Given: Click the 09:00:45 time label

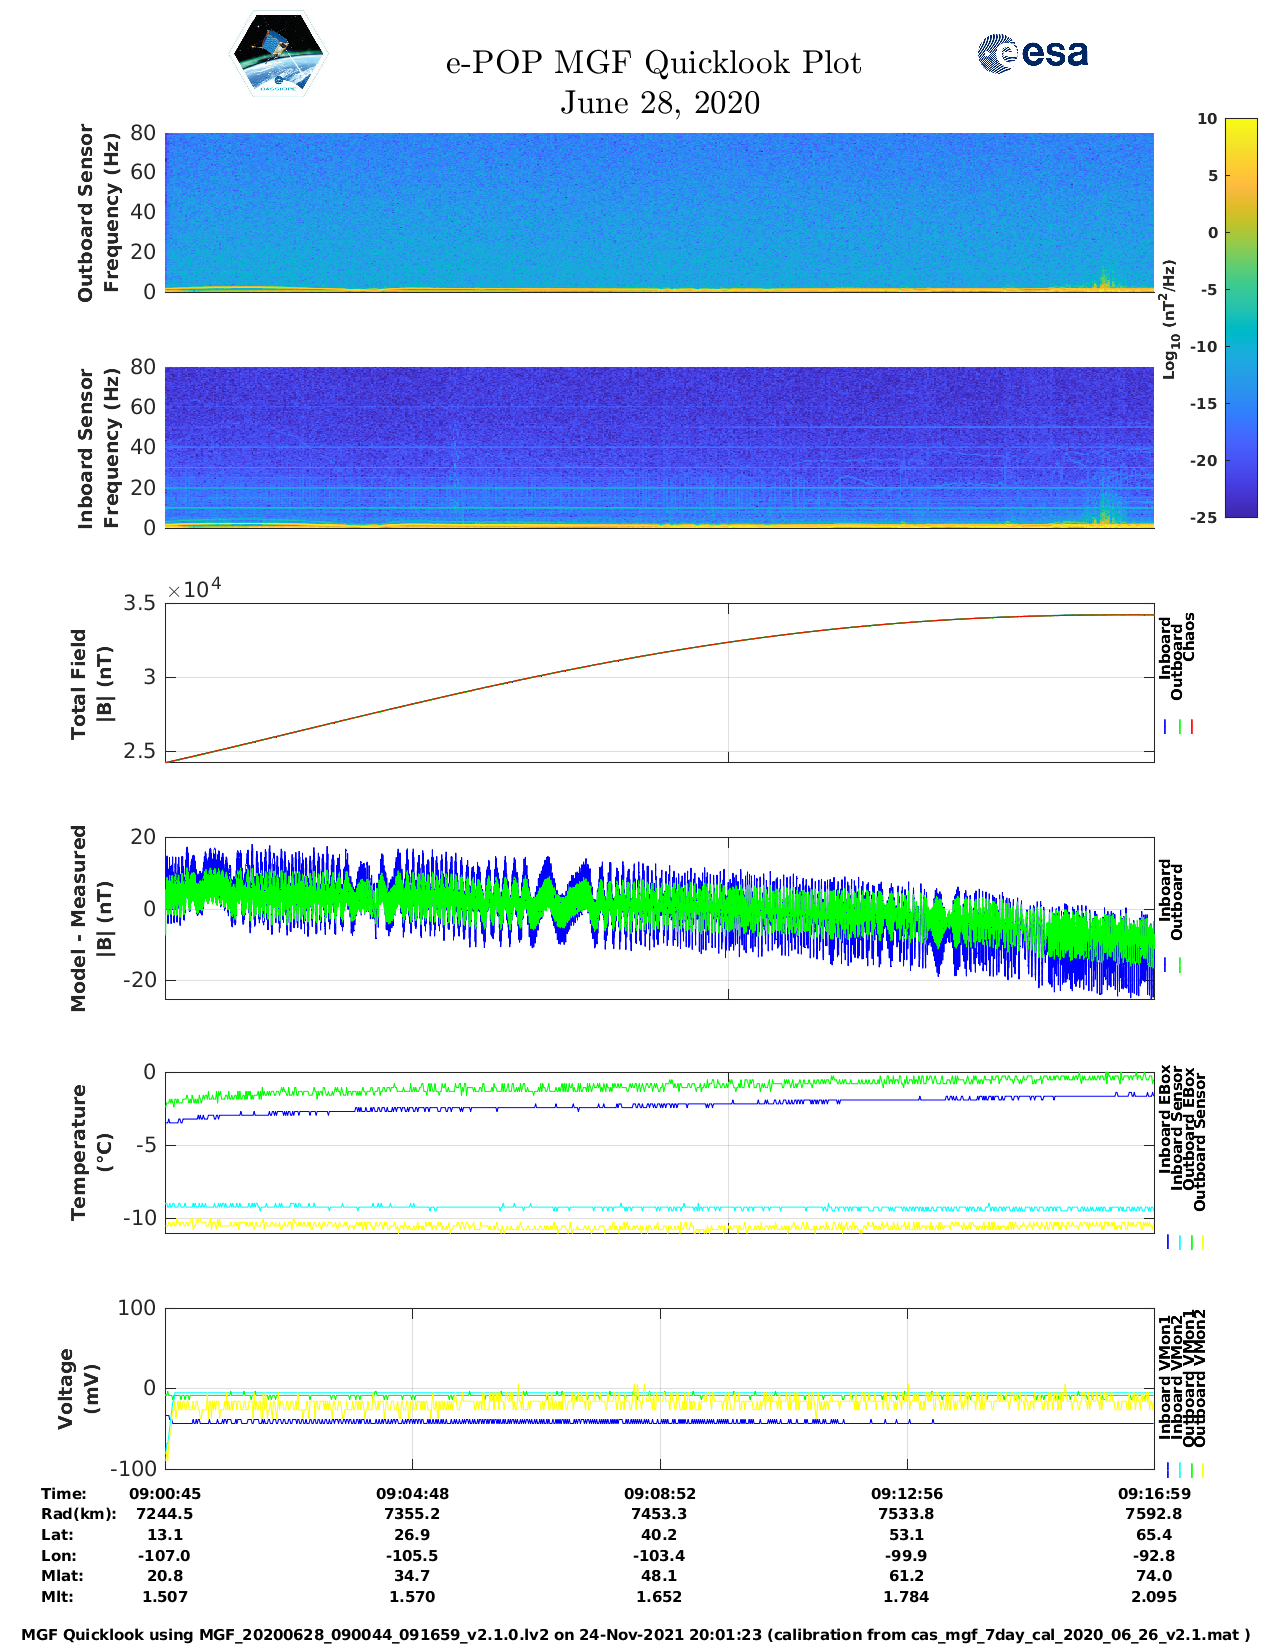Looking at the screenshot, I should [165, 1493].
